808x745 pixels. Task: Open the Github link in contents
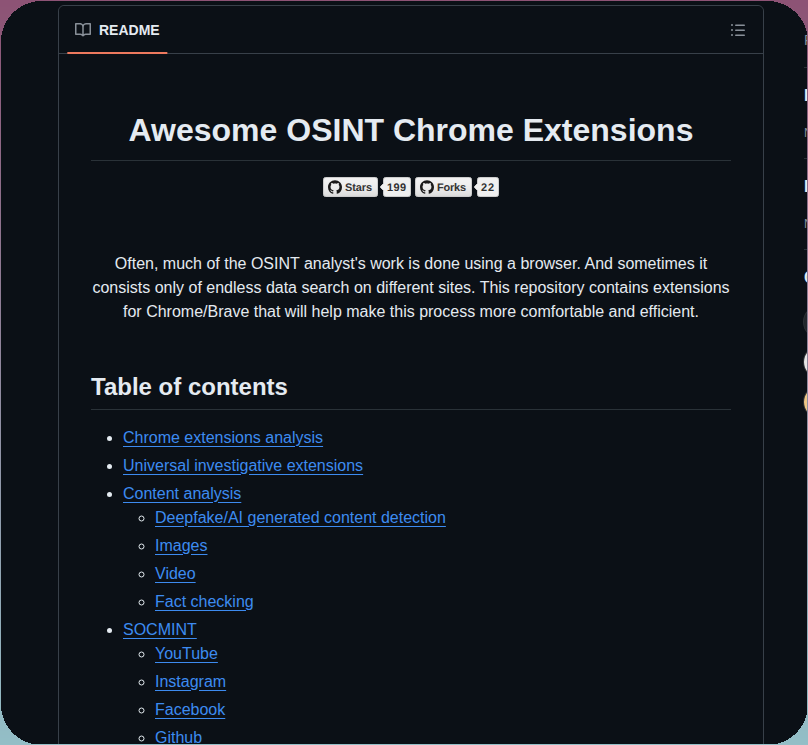[178, 737]
